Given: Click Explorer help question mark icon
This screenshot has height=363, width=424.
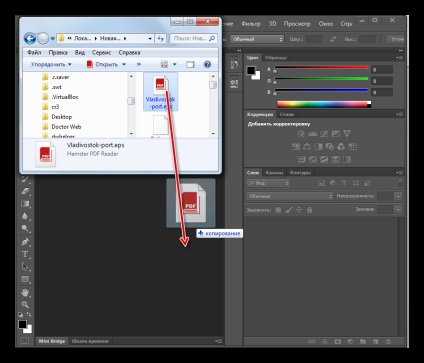Looking at the screenshot, I should pos(207,64).
